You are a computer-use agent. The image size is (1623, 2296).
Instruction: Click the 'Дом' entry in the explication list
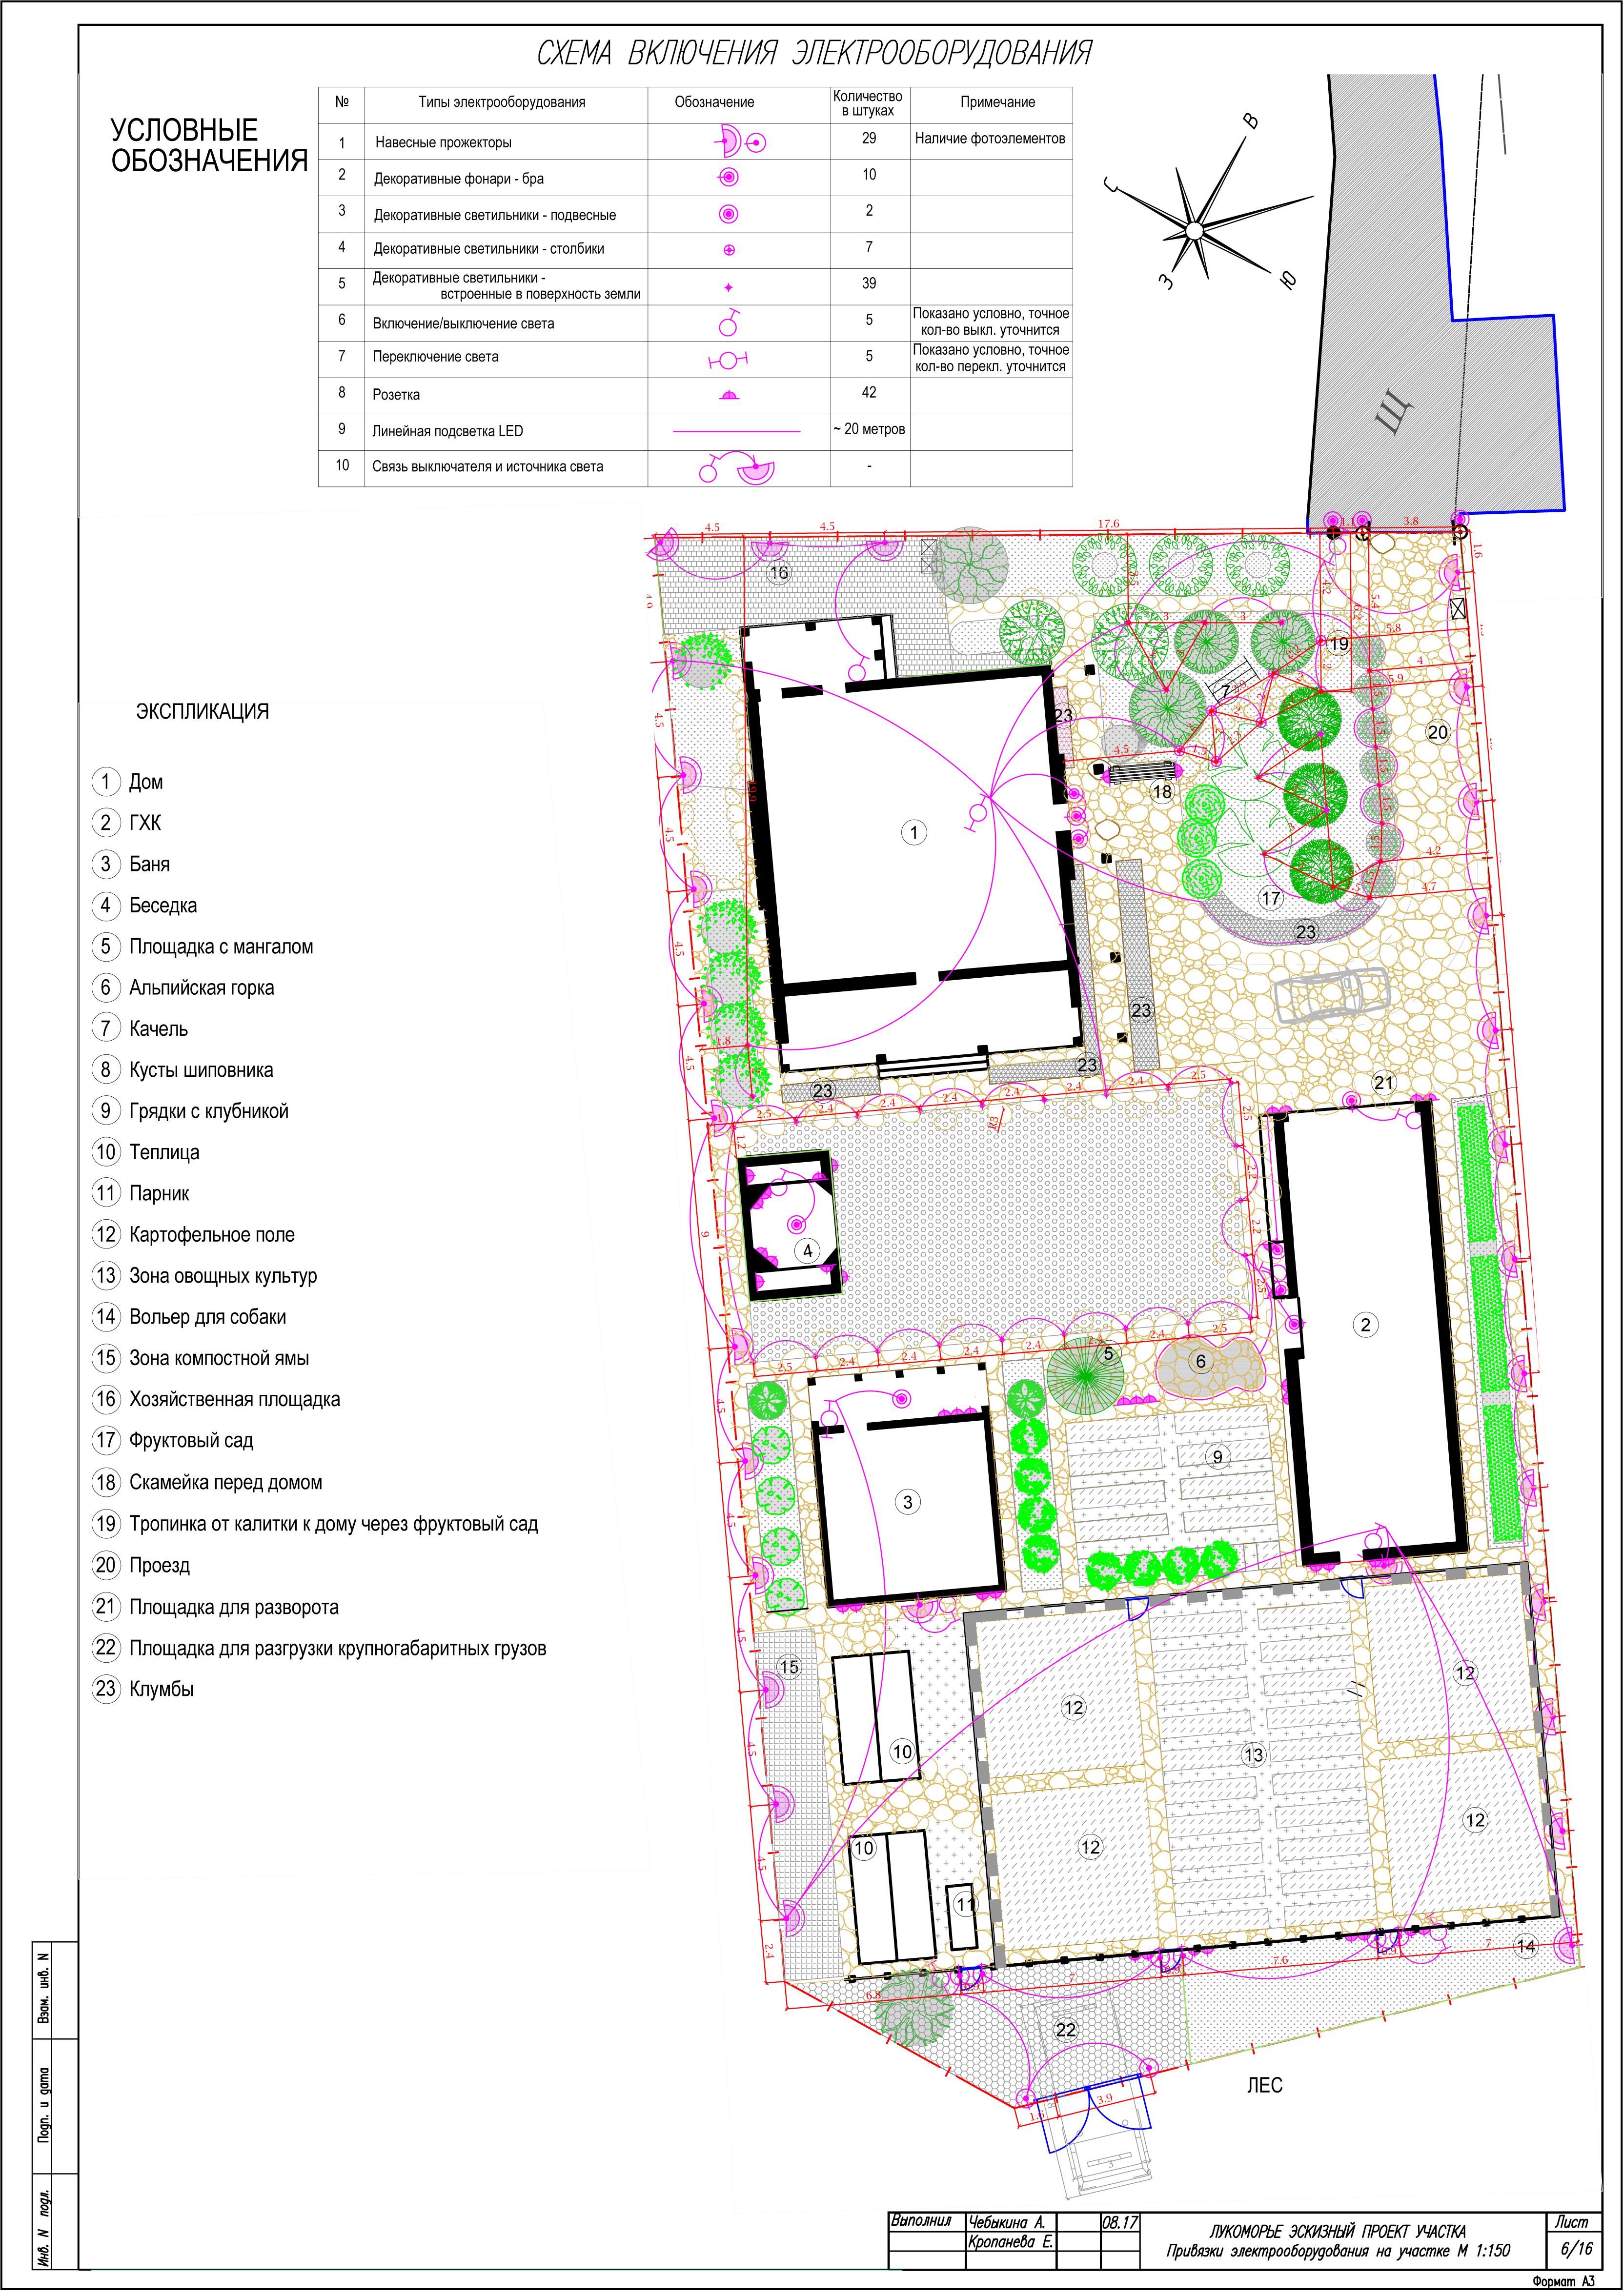click(x=146, y=782)
